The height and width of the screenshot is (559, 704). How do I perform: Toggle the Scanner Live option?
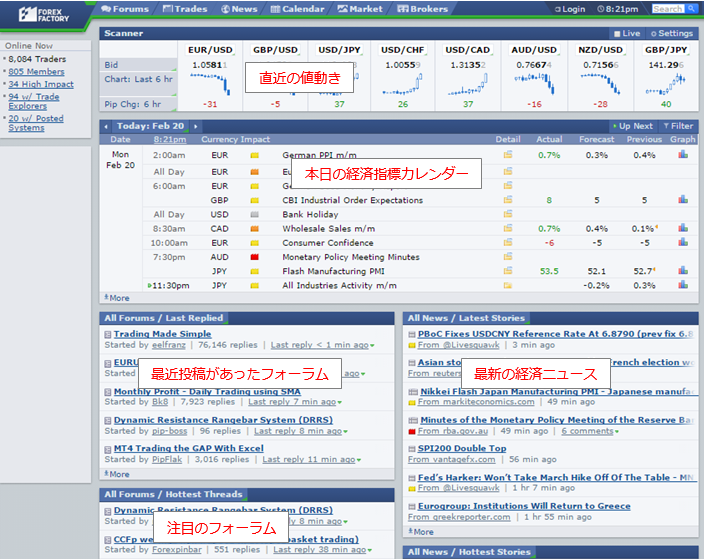(627, 33)
